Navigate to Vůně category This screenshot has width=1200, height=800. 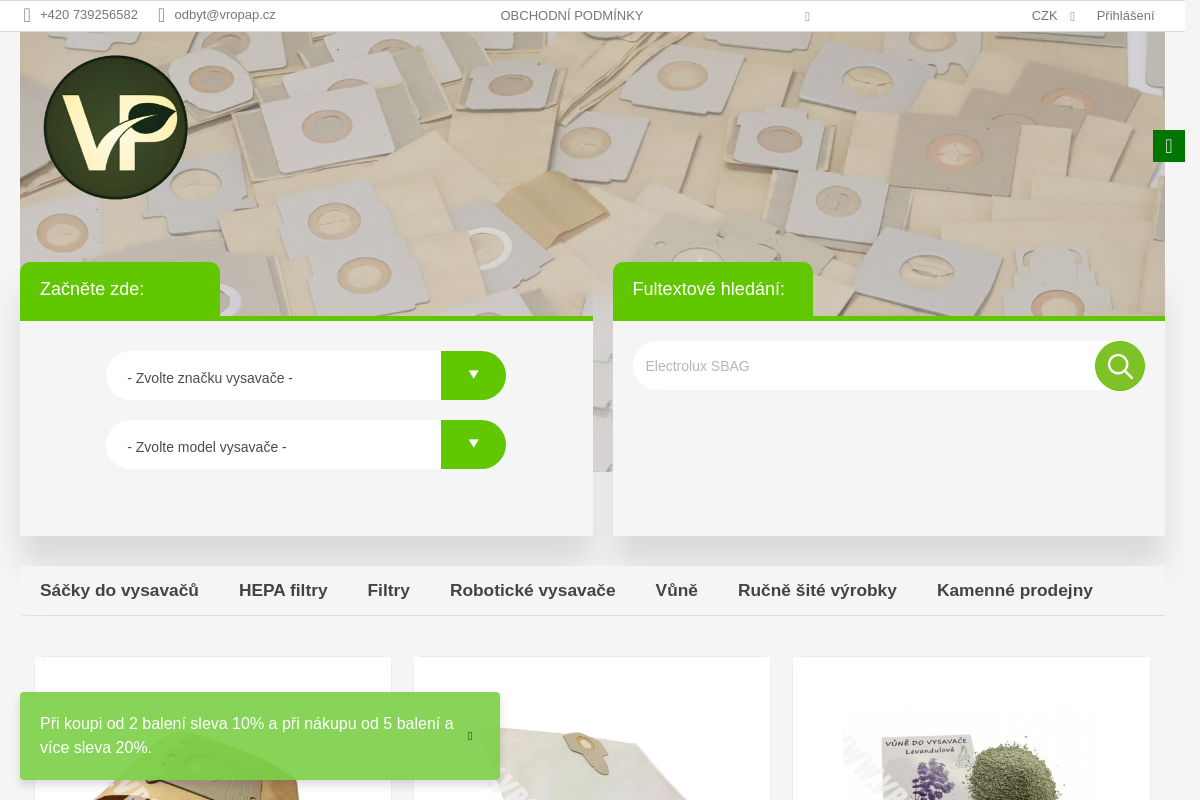[676, 590]
